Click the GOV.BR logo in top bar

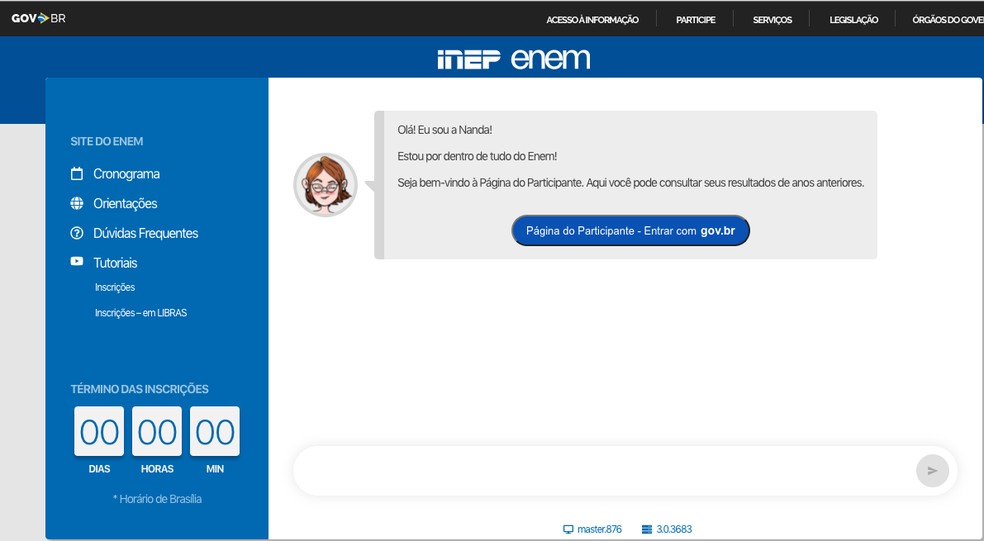point(38,18)
